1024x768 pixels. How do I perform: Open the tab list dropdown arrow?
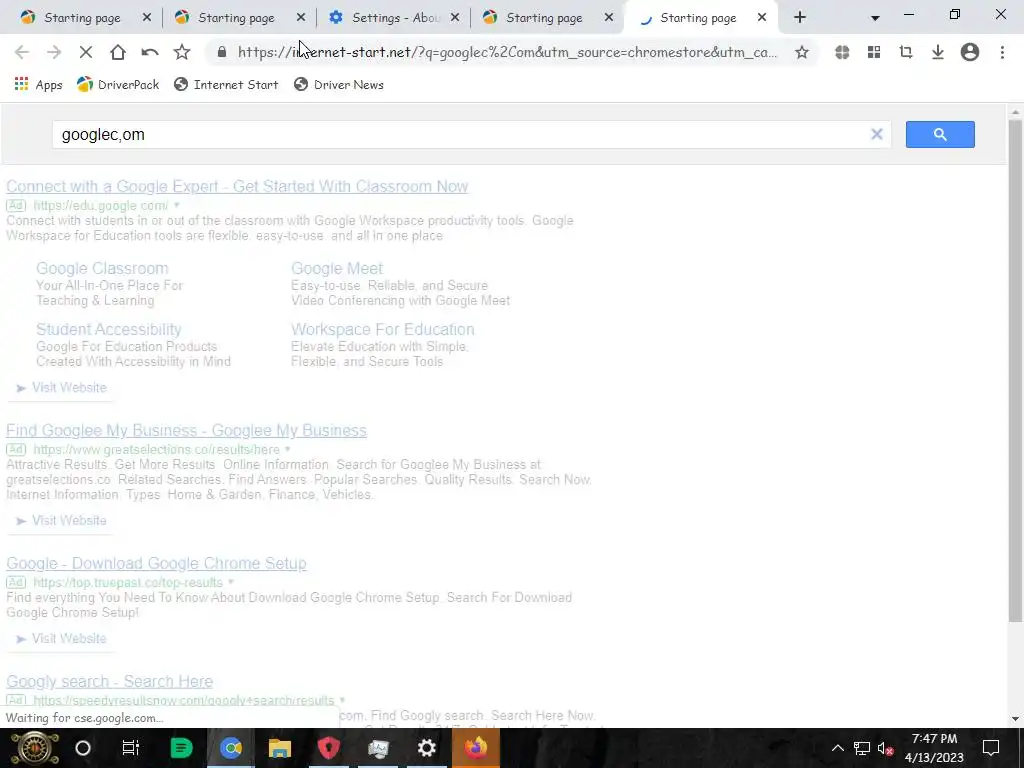tap(875, 18)
